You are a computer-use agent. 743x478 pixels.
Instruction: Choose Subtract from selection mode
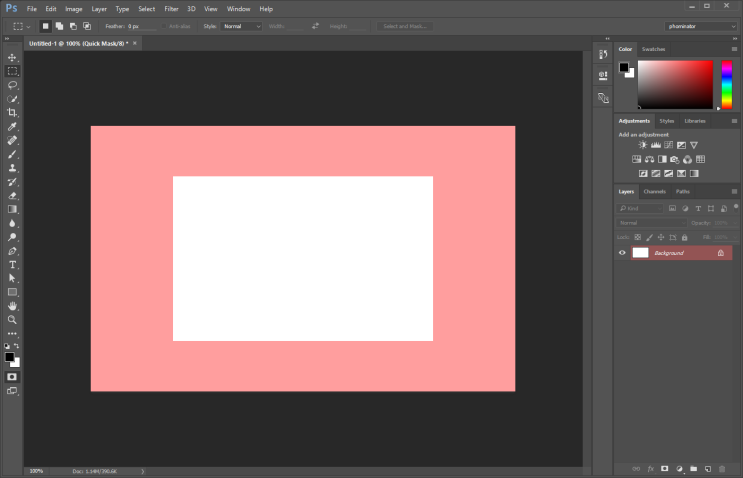click(73, 26)
